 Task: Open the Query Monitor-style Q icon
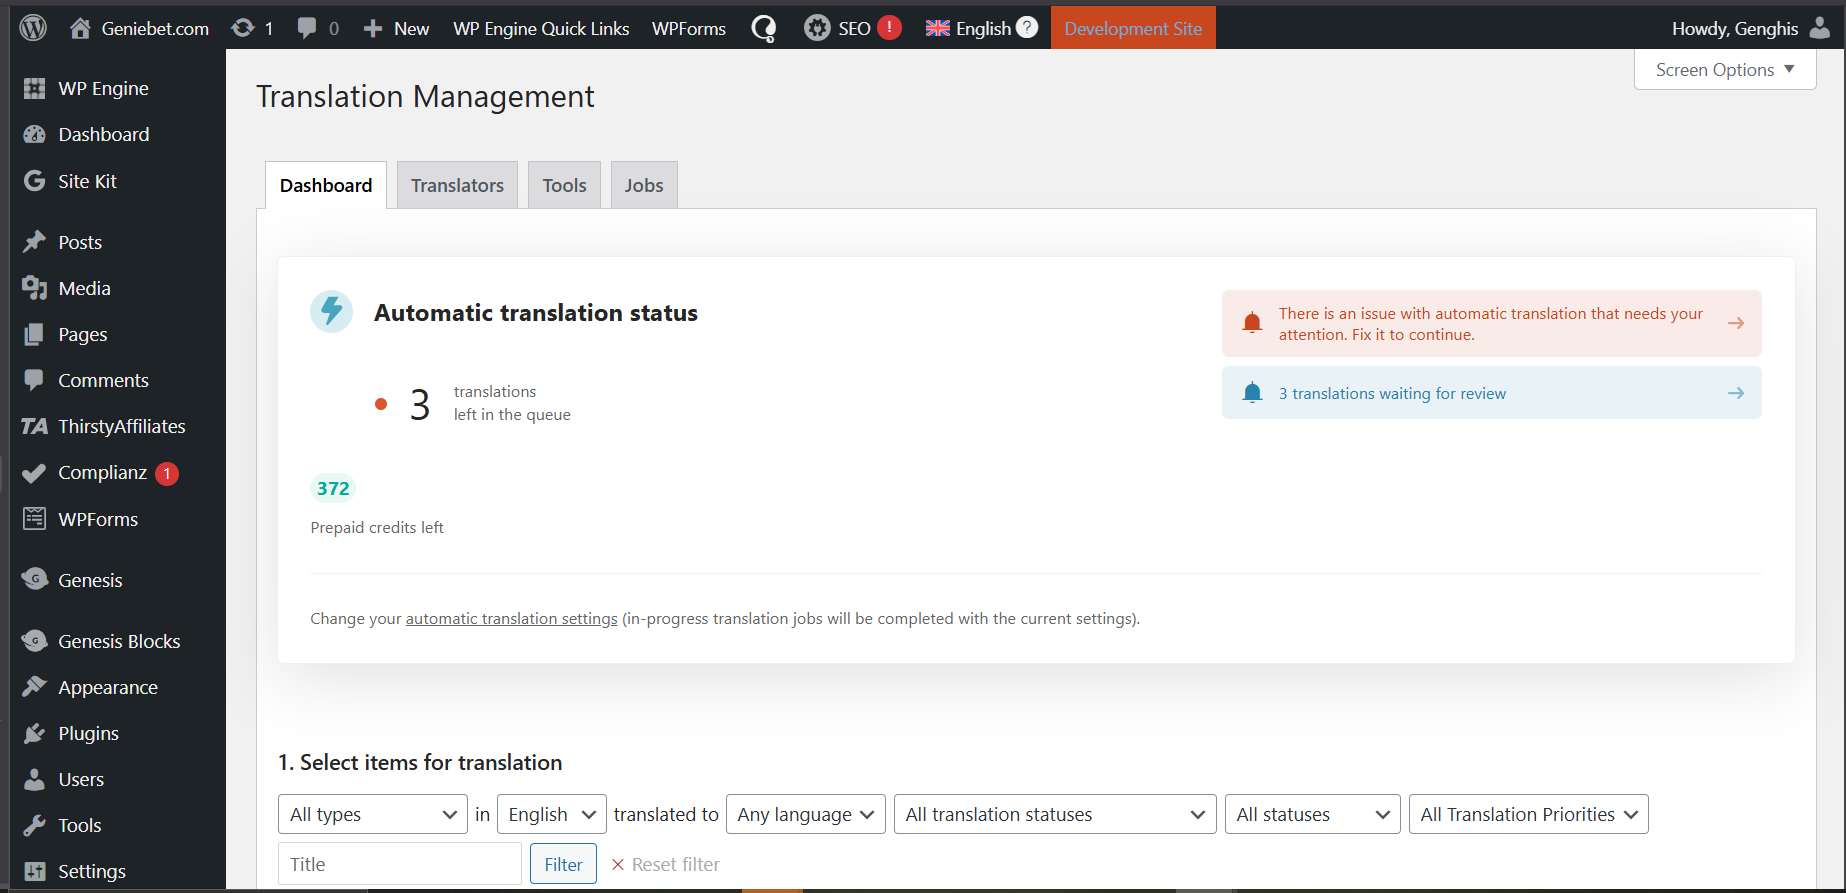pos(764,29)
